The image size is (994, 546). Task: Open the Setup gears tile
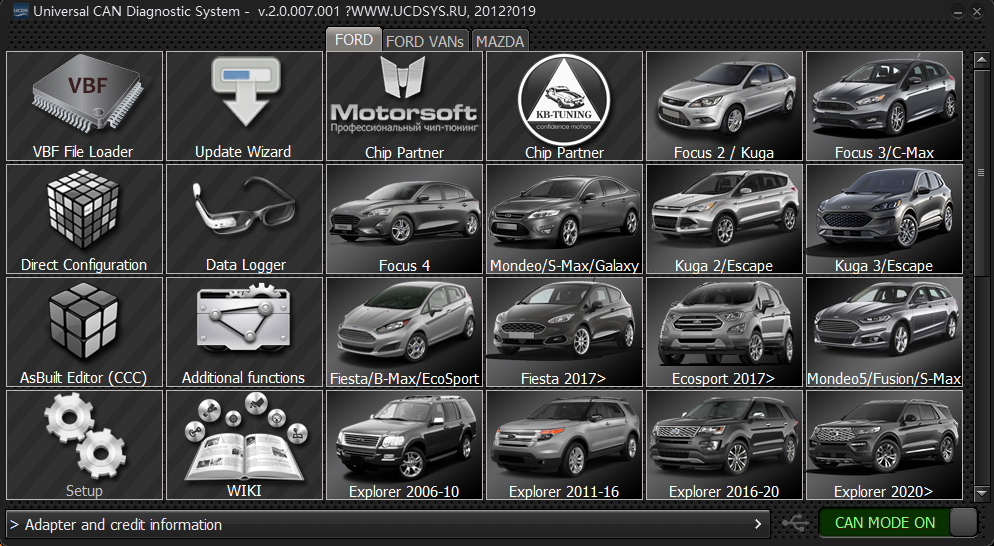tap(84, 445)
